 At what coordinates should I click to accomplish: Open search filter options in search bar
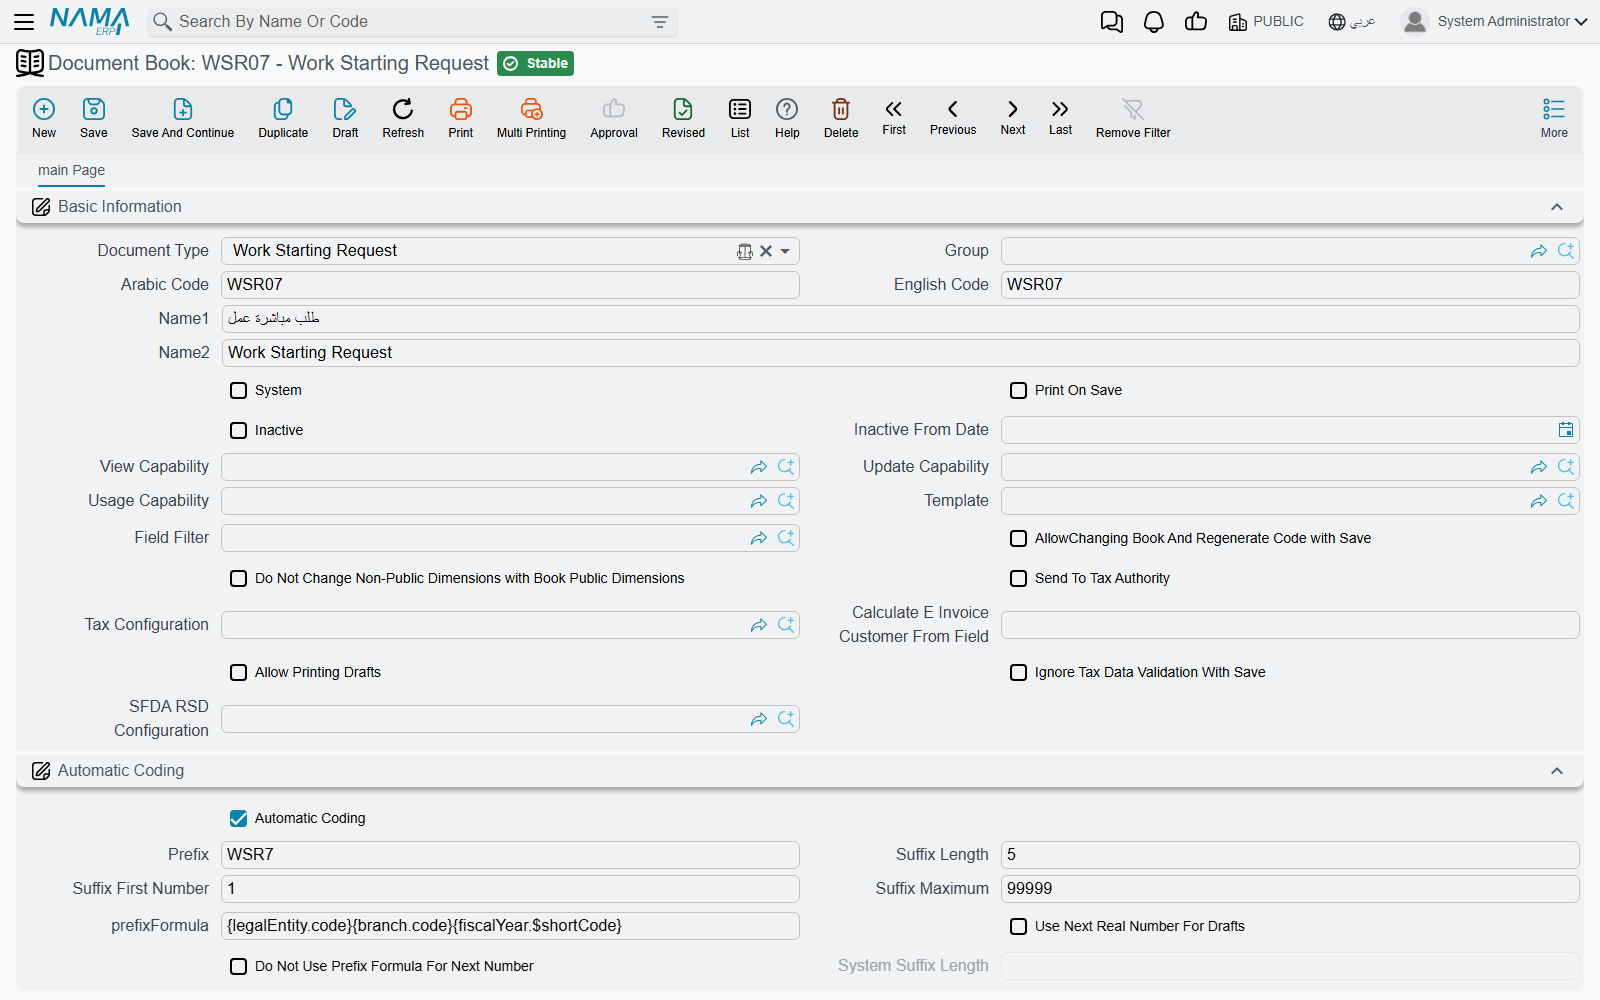(660, 22)
